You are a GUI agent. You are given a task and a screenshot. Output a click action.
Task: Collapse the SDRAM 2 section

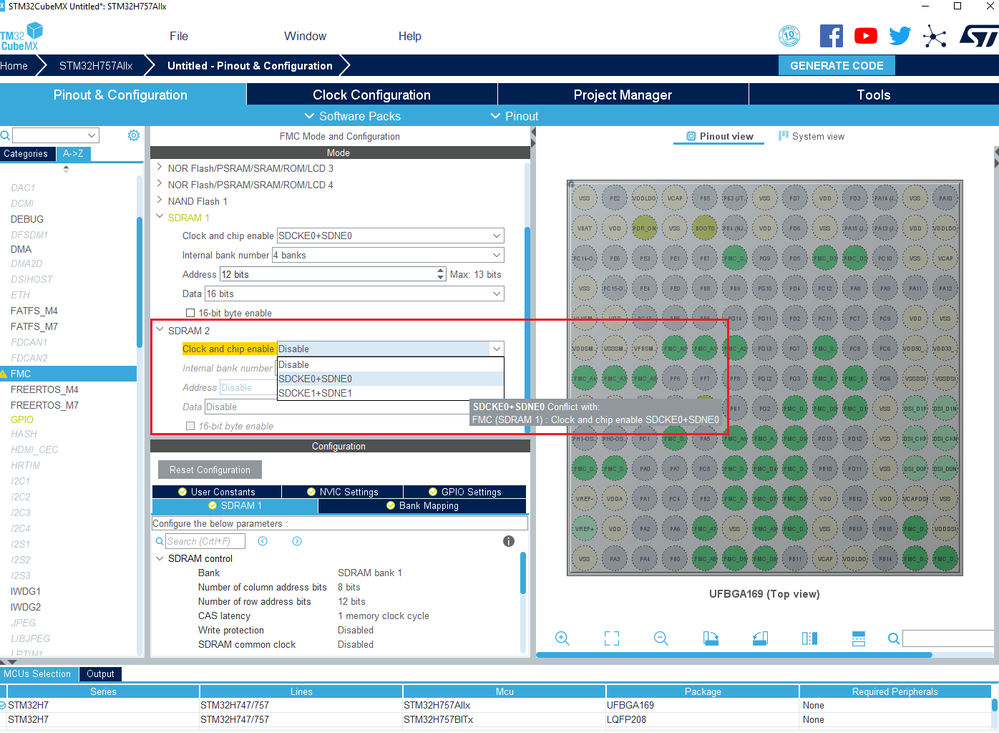159,330
